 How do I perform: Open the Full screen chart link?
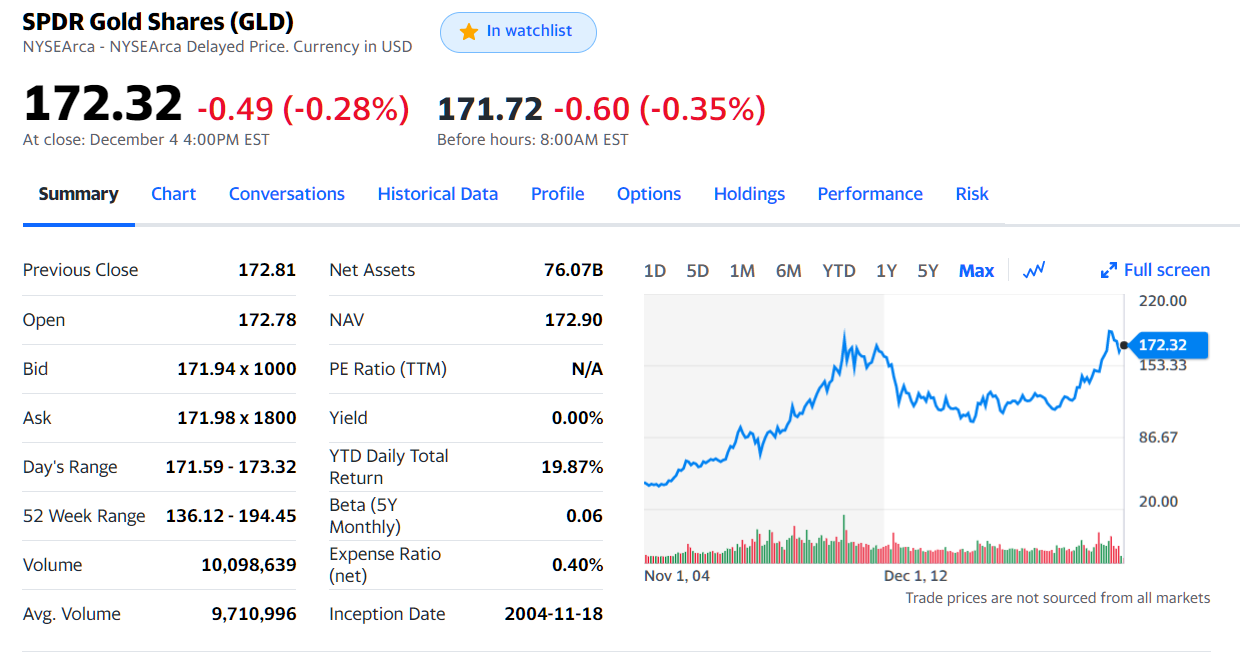coord(1155,270)
